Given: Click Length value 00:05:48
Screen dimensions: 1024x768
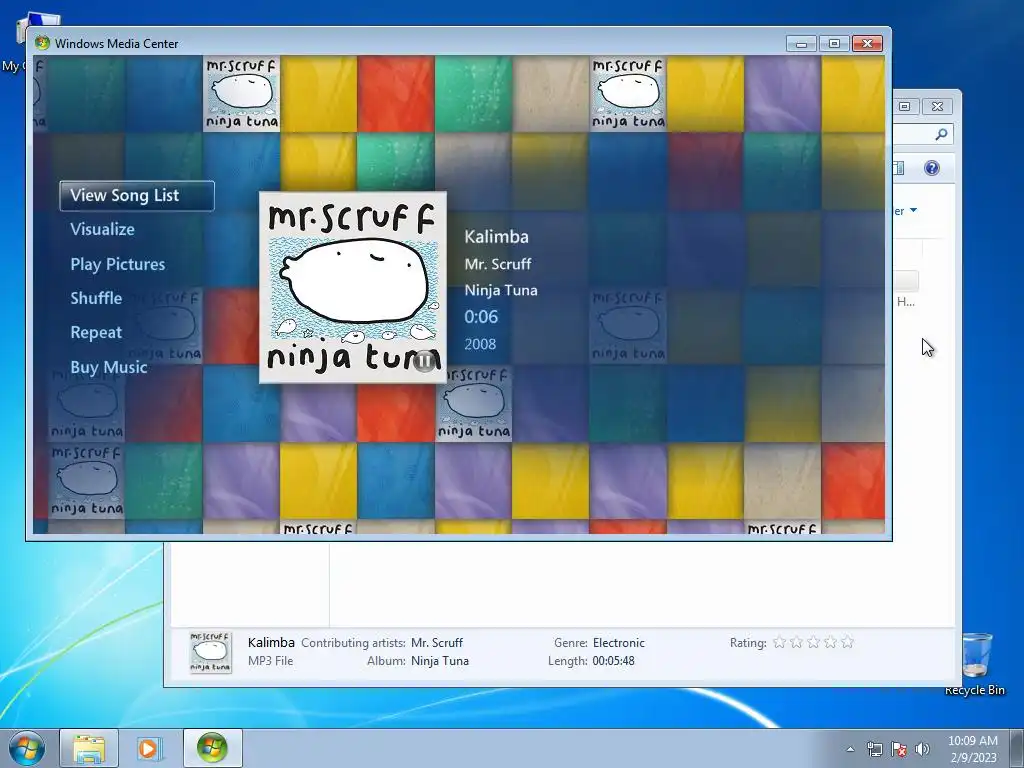Looking at the screenshot, I should pyautogui.click(x=613, y=661).
